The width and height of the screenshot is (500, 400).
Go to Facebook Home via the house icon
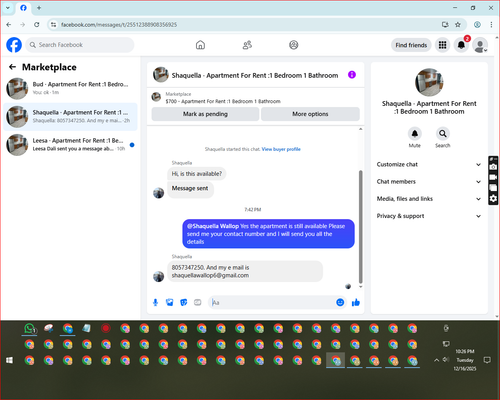coord(200,45)
